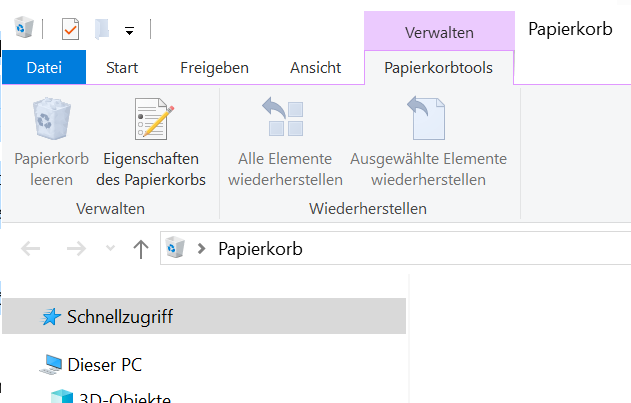This screenshot has height=403, width=631.
Task: Expand the address bar chevron before Papierkorb
Action: pyautogui.click(x=202, y=249)
